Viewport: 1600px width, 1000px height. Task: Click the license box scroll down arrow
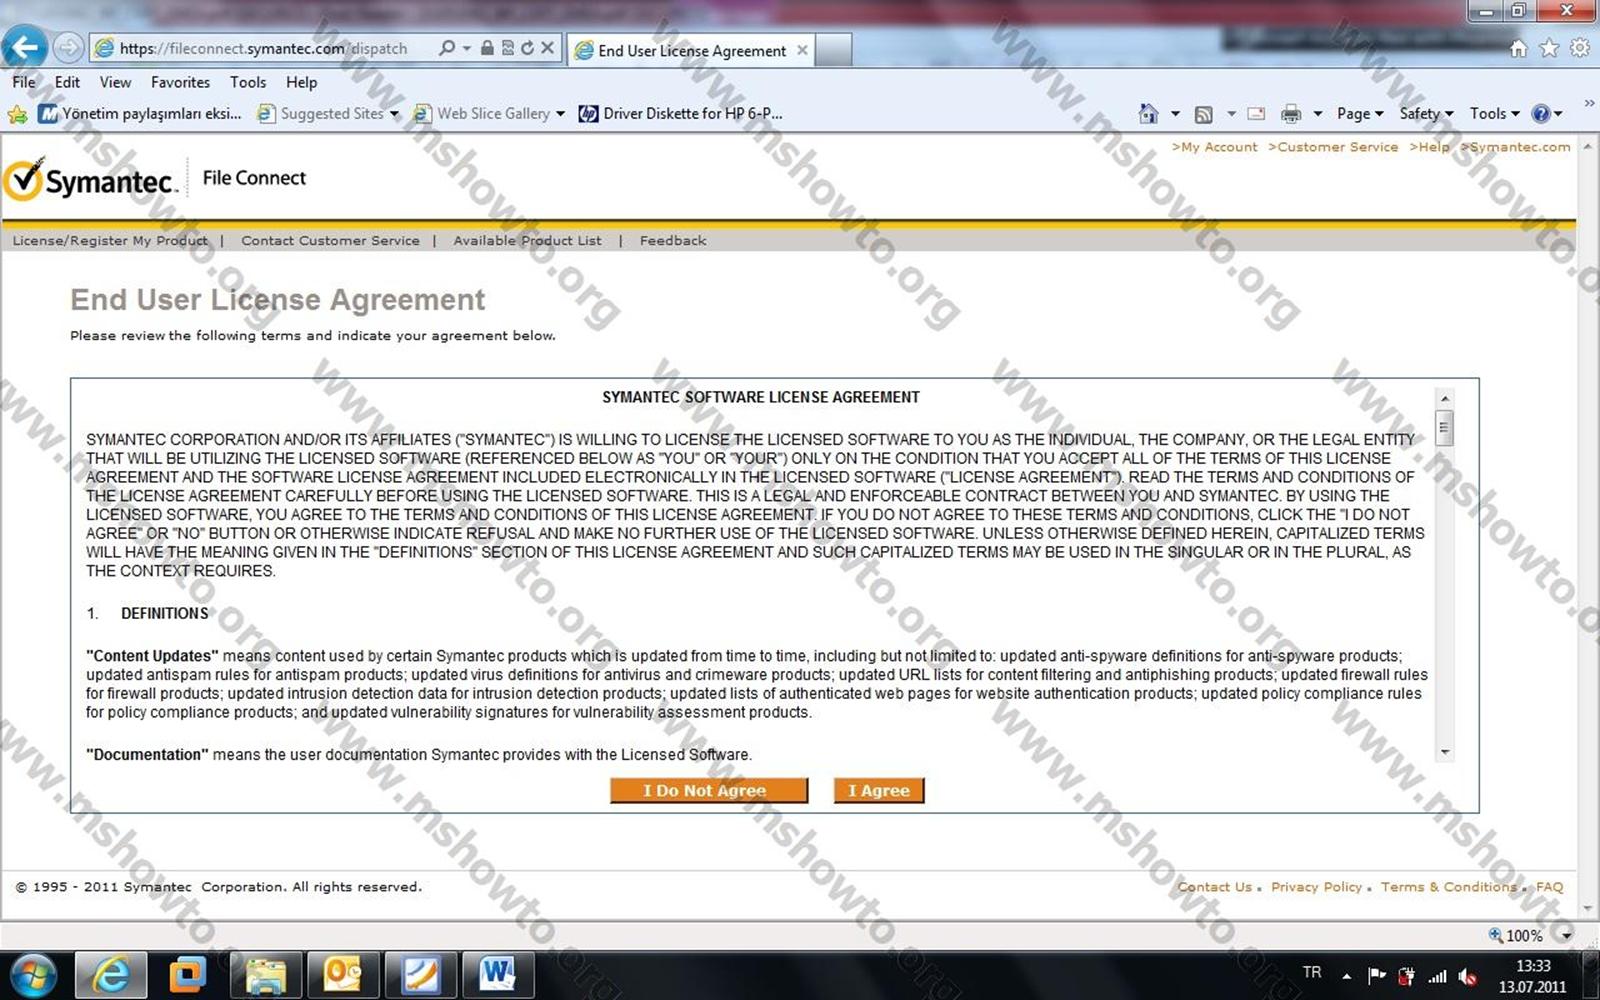(1444, 752)
